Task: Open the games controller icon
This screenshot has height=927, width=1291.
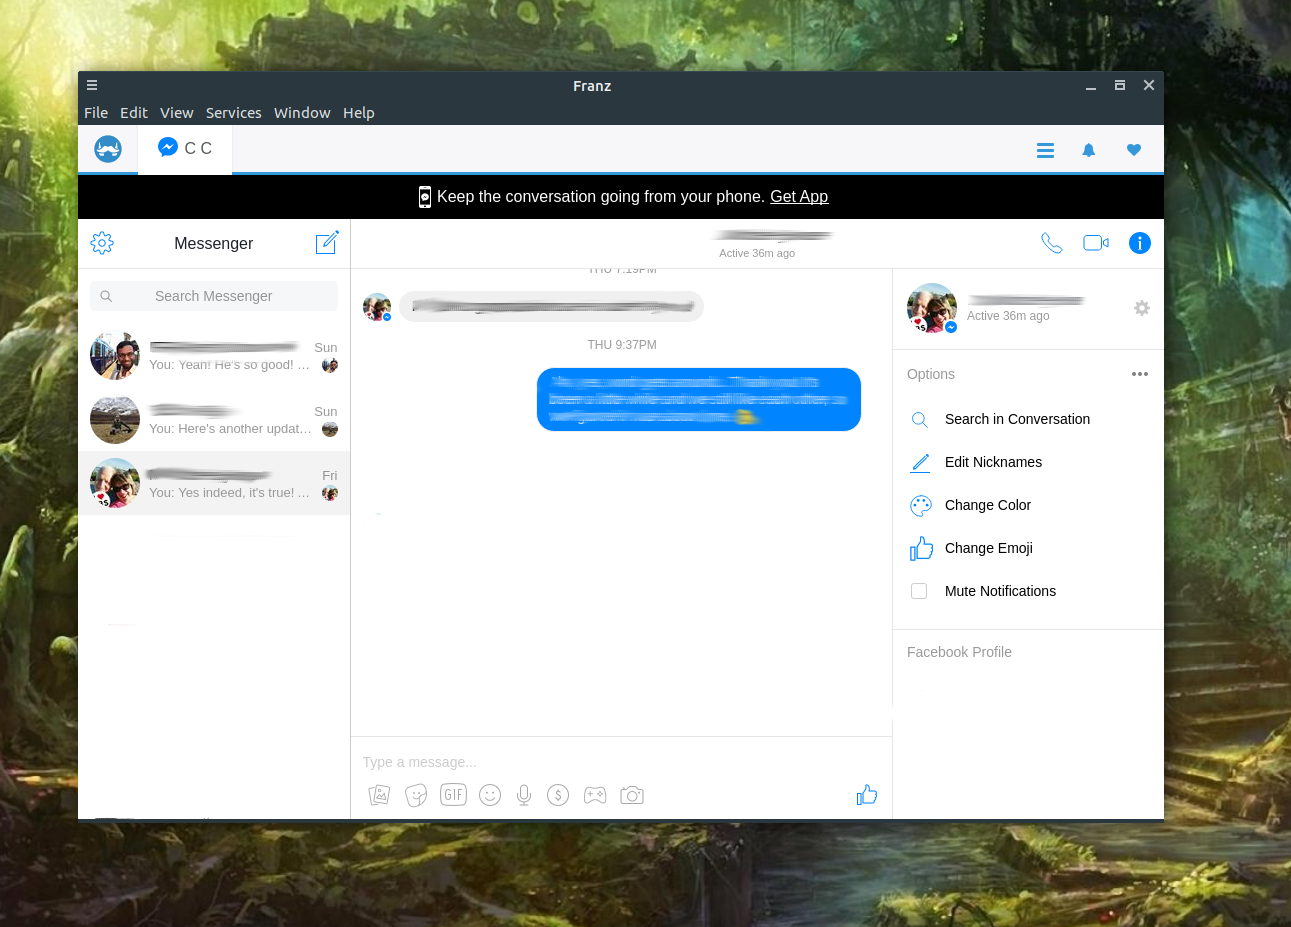Action: click(595, 795)
